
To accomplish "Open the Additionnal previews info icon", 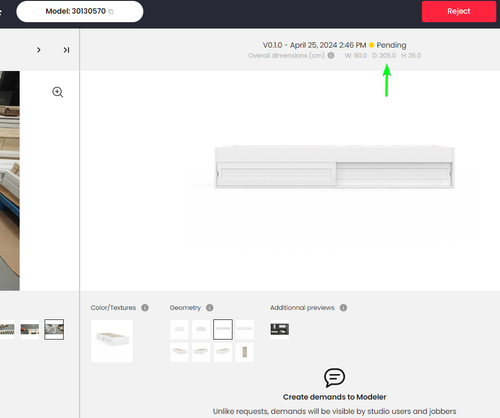I will click(x=343, y=308).
